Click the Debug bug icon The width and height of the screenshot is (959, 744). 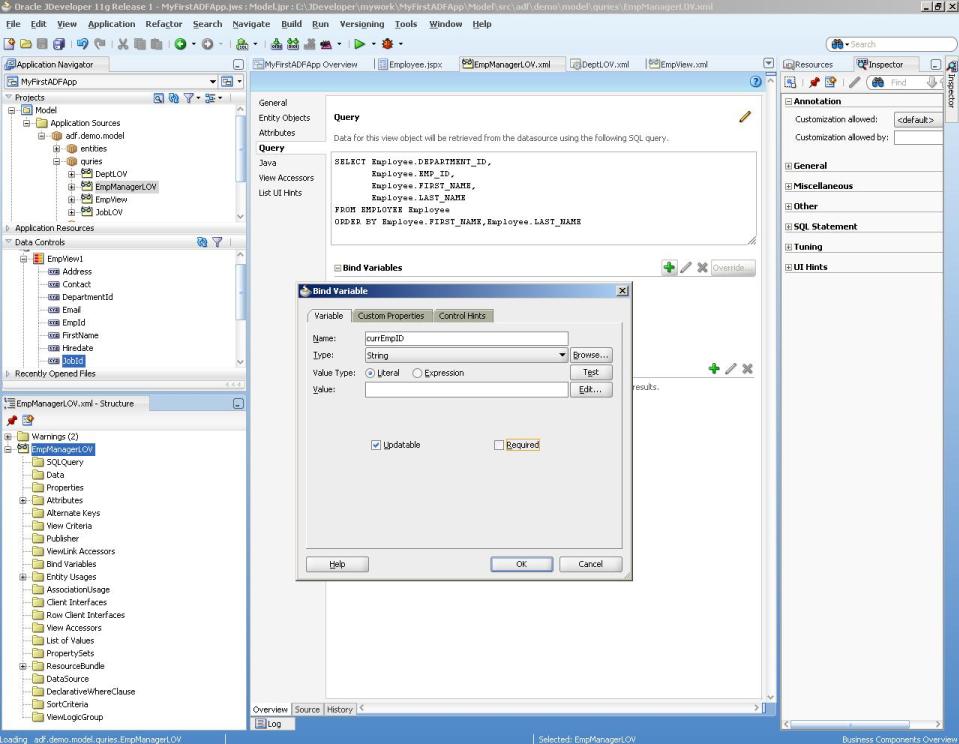click(387, 43)
